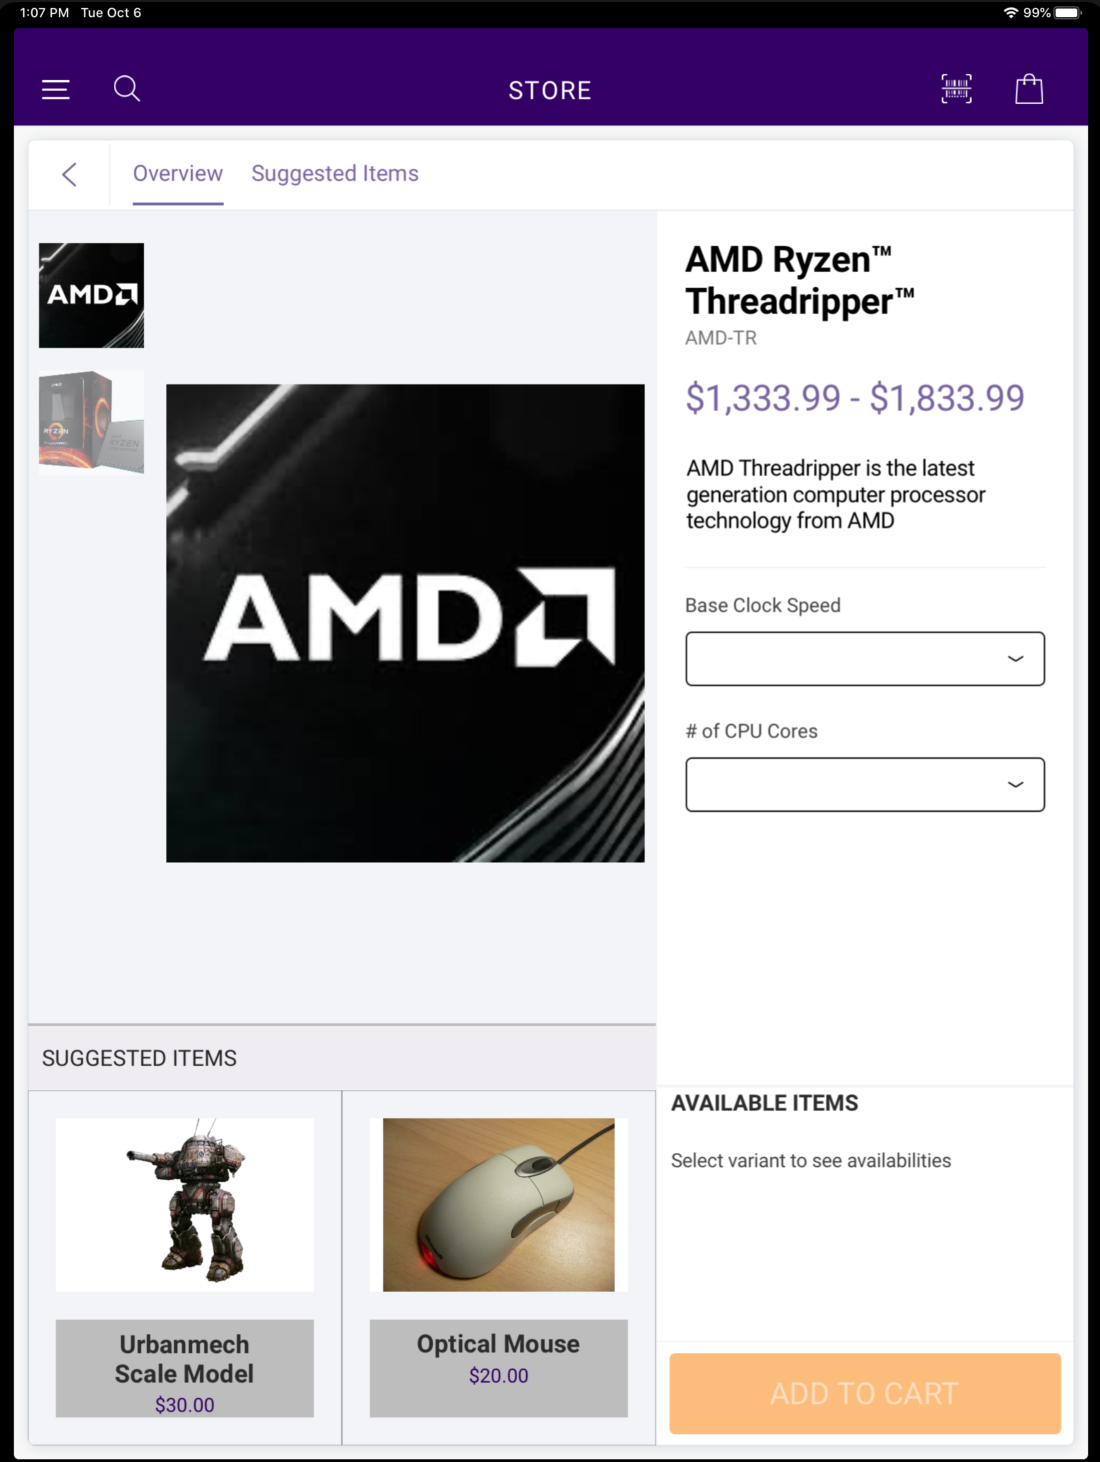The image size is (1100, 1462).
Task: Click the Base Clock Speed chevron arrow
Action: coord(1015,659)
